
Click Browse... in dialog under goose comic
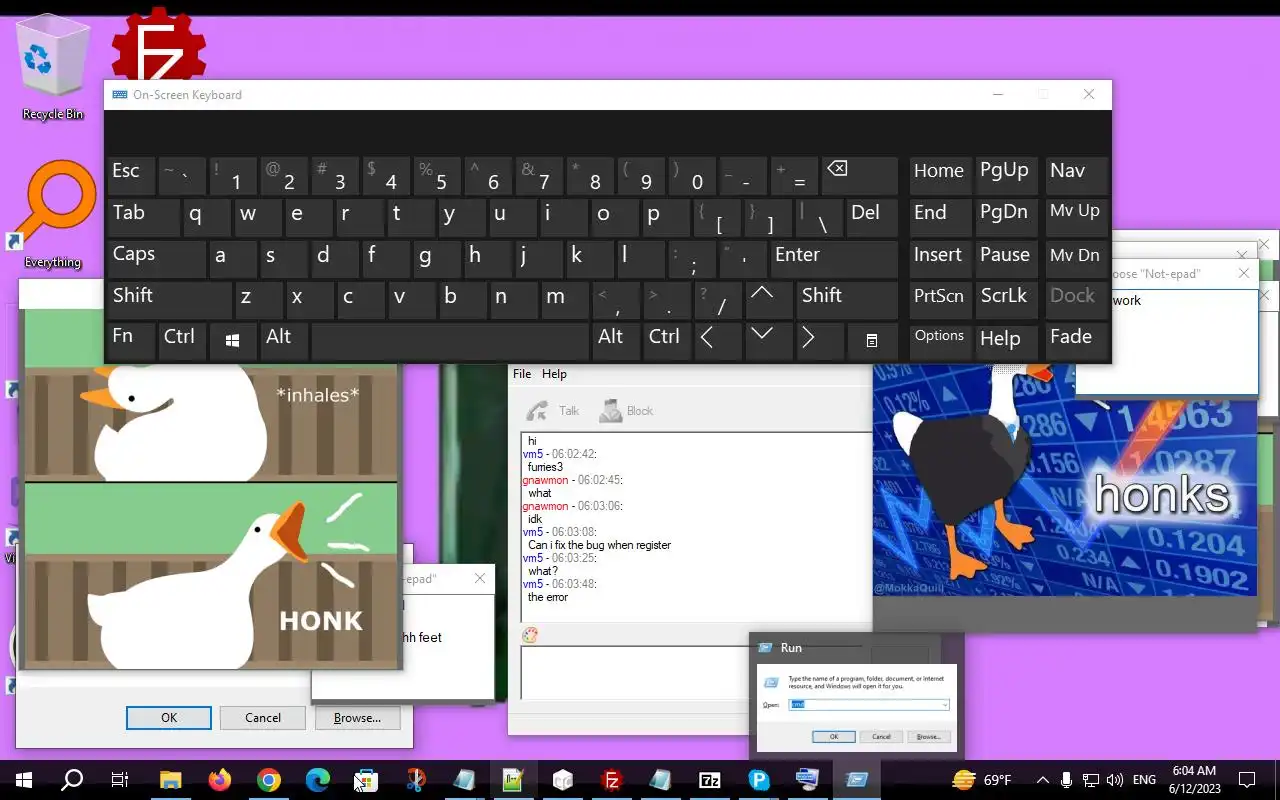[357, 717]
